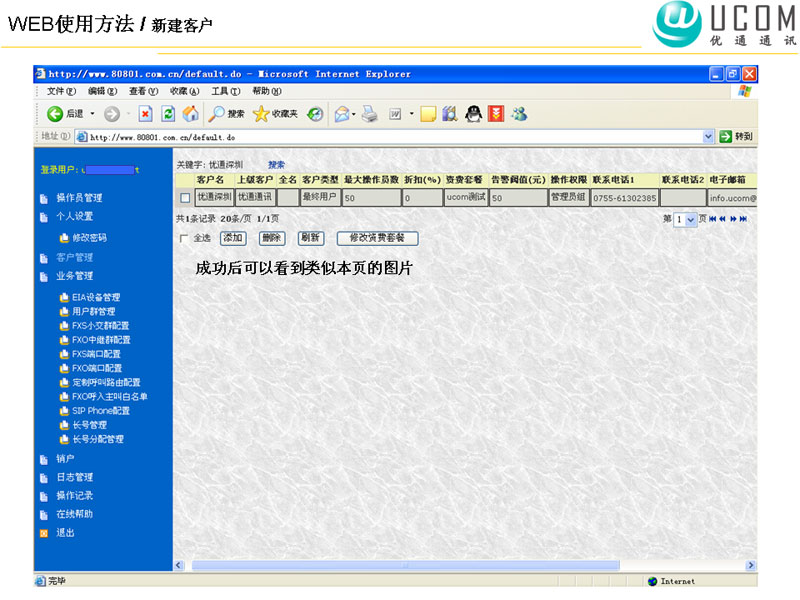The image size is (800, 600).
Task: Click the 修改资费套餐 button
Action: point(378,238)
